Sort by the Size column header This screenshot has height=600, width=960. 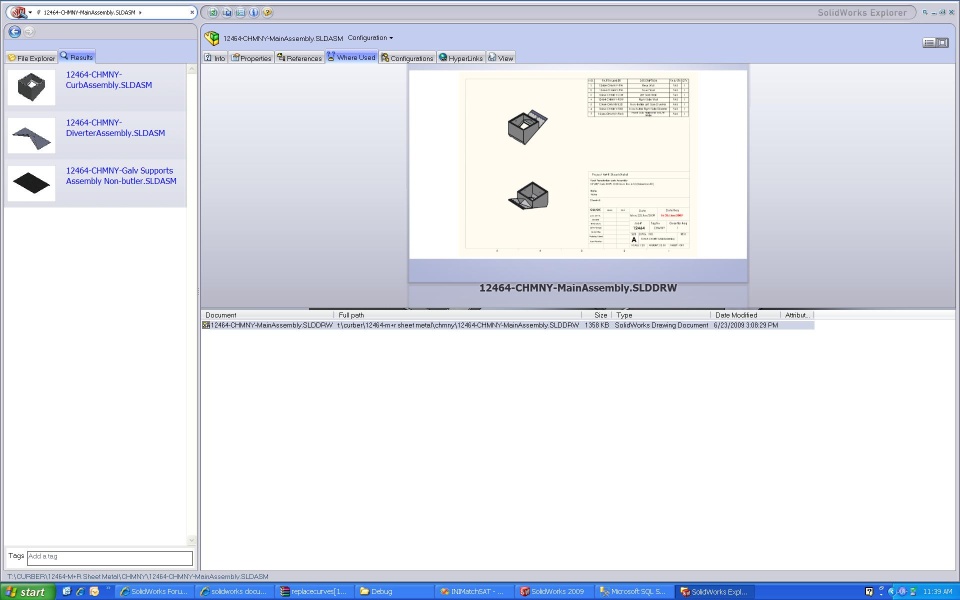coord(597,315)
